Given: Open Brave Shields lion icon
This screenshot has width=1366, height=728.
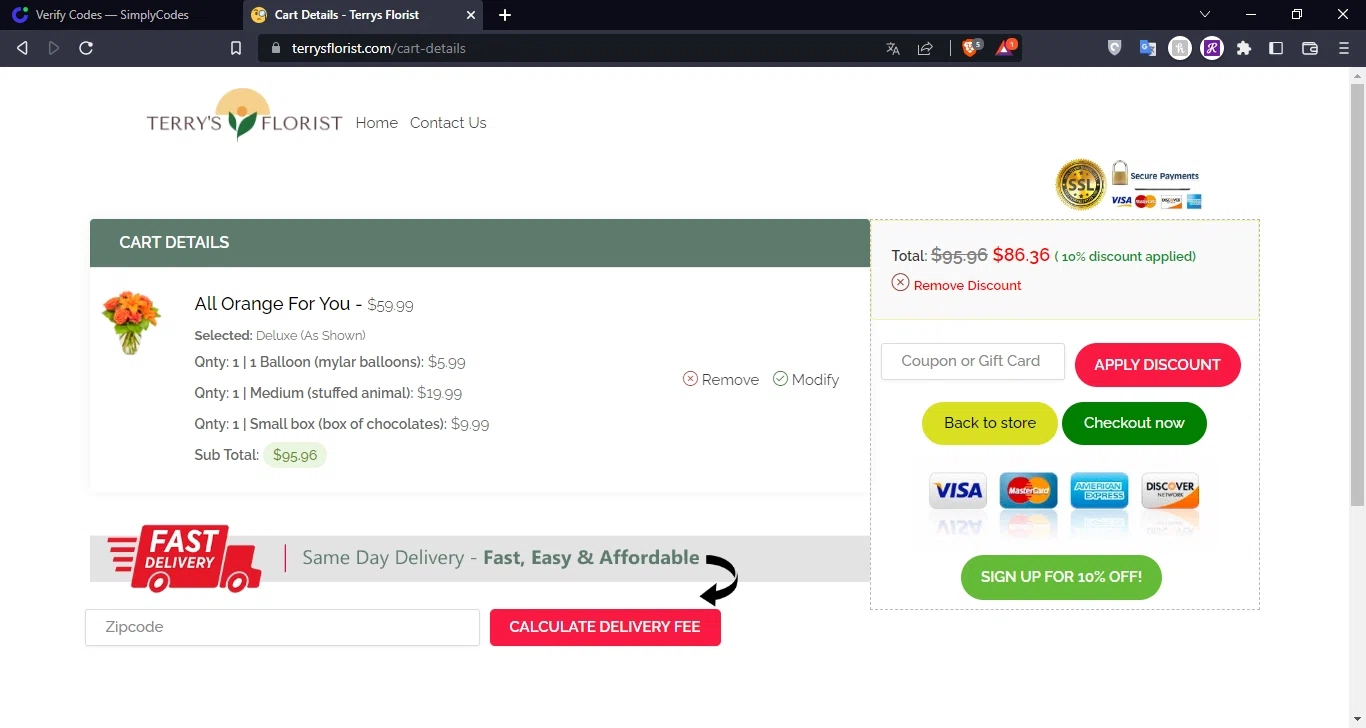Looking at the screenshot, I should [971, 47].
